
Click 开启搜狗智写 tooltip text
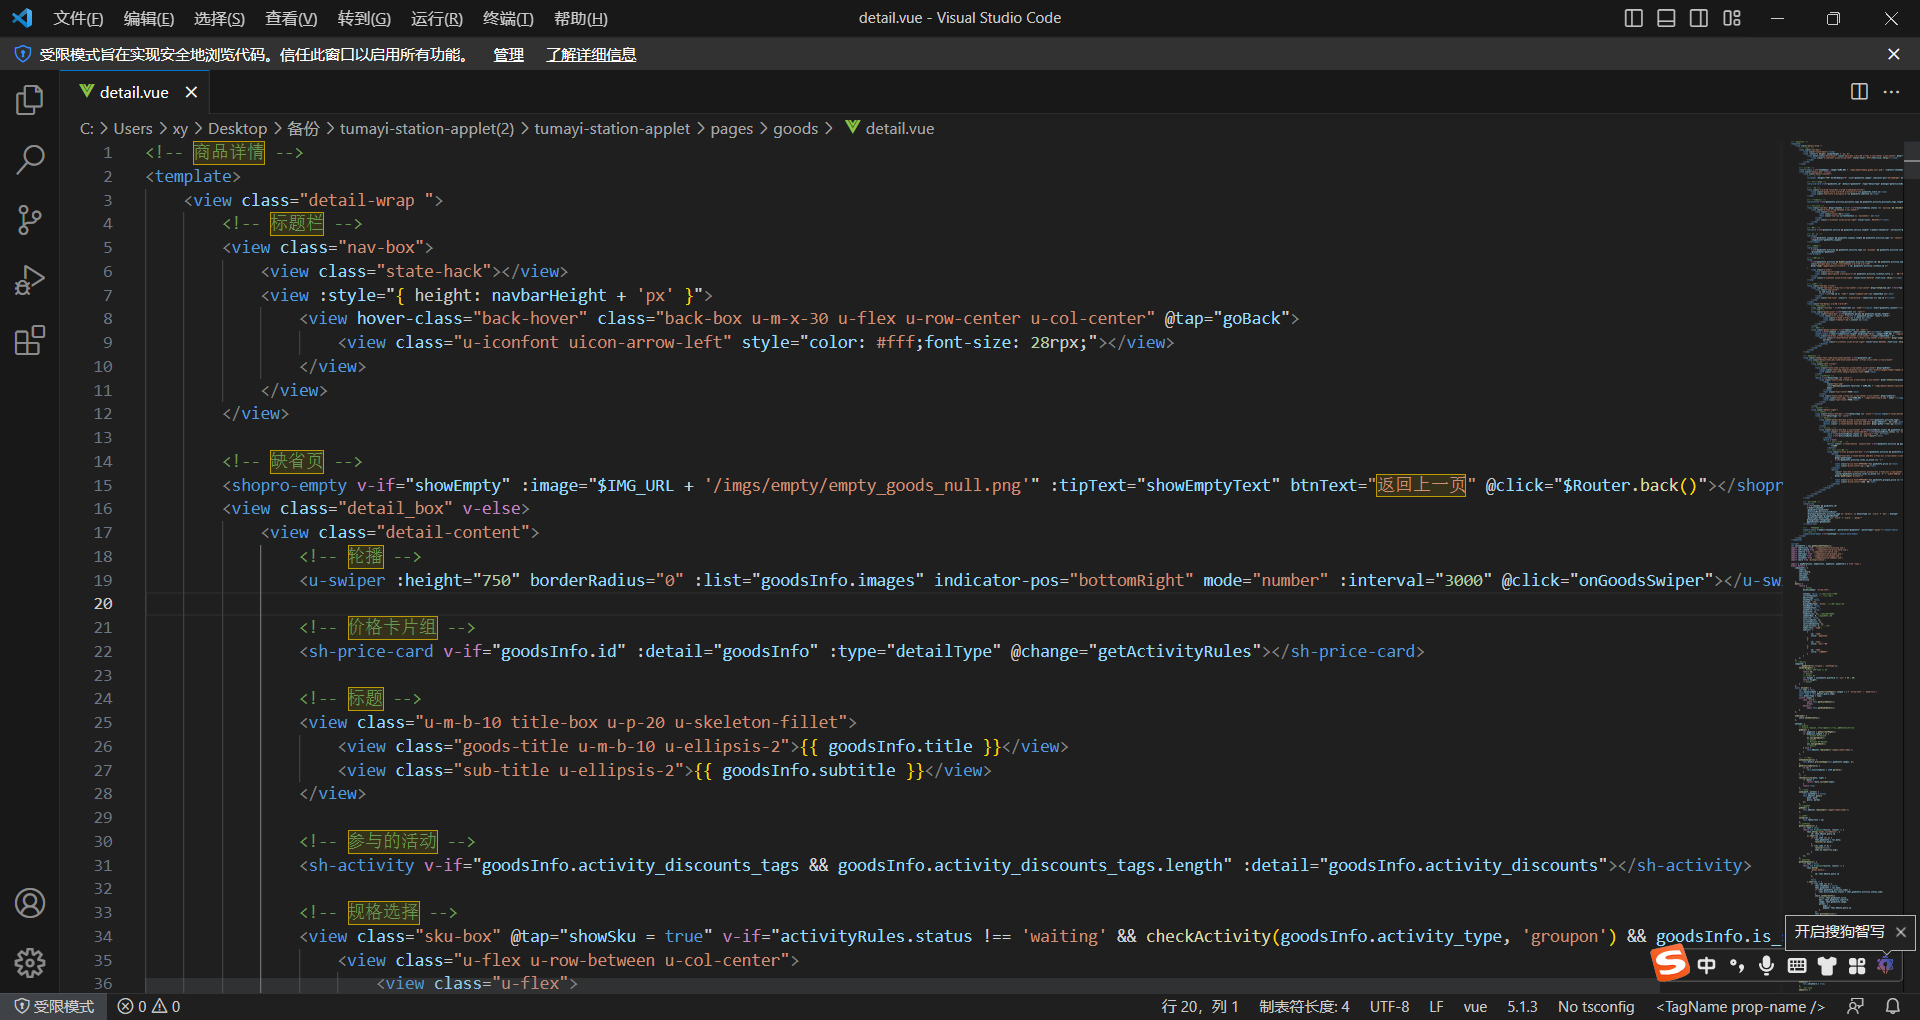pos(1839,932)
